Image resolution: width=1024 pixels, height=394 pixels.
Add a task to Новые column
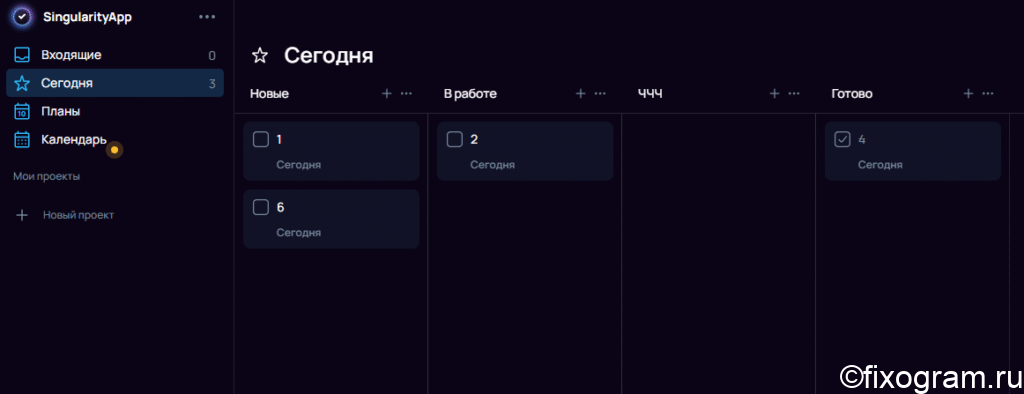tap(387, 93)
